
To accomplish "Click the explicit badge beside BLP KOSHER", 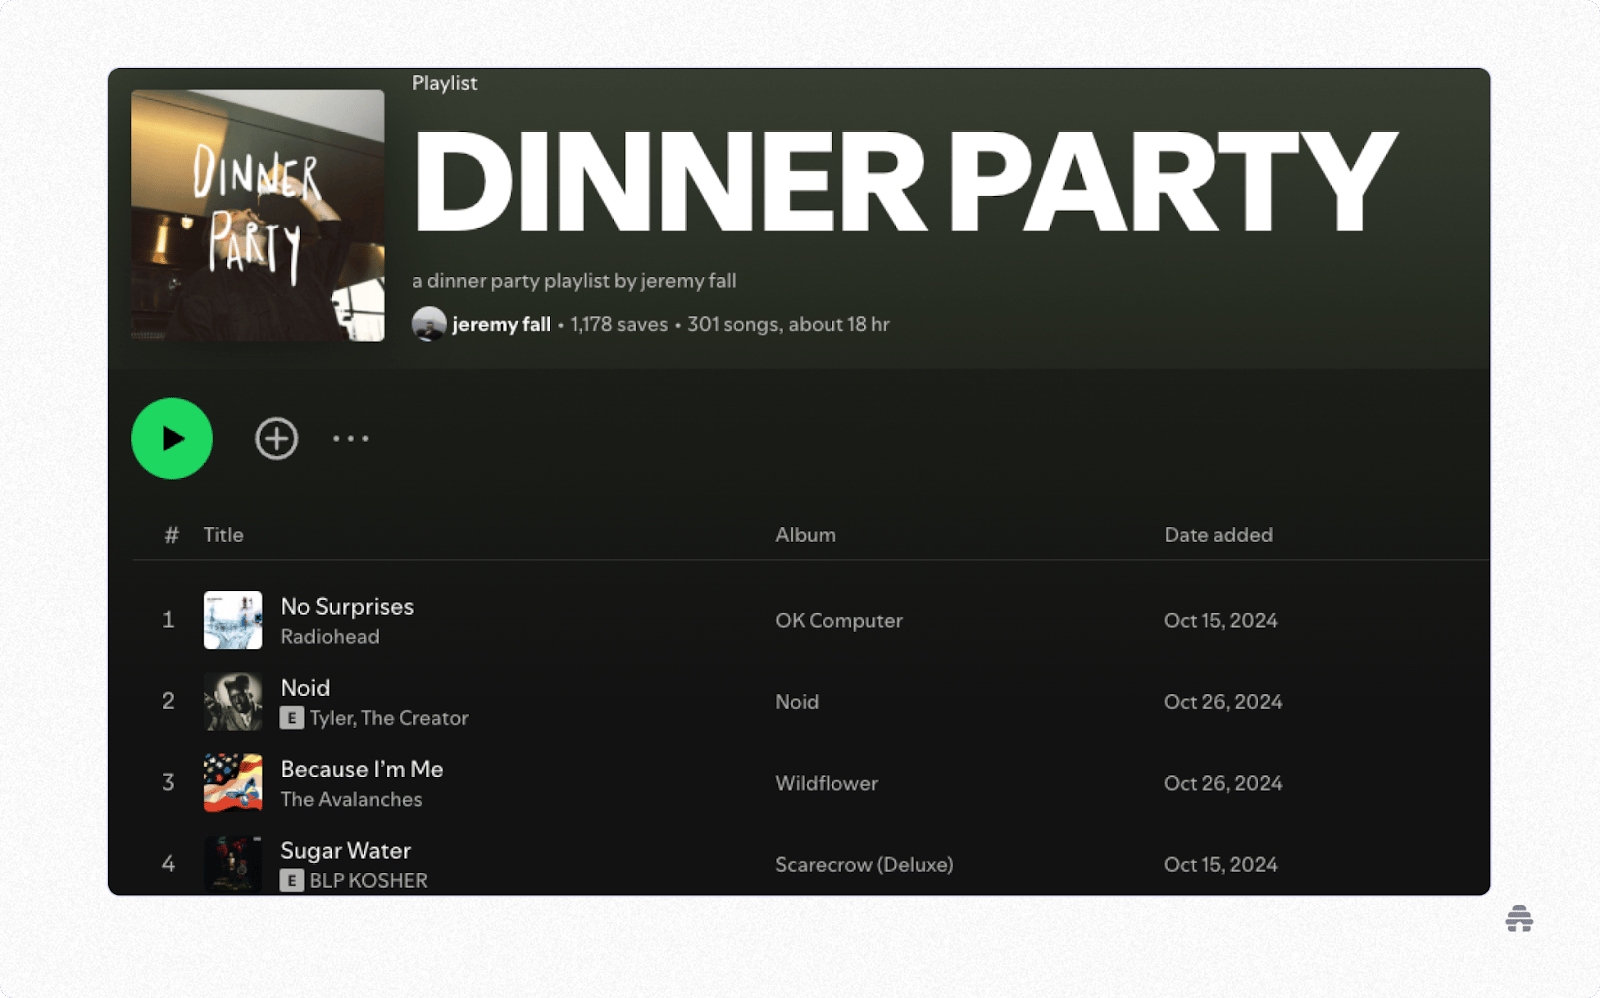I will tap(292, 881).
